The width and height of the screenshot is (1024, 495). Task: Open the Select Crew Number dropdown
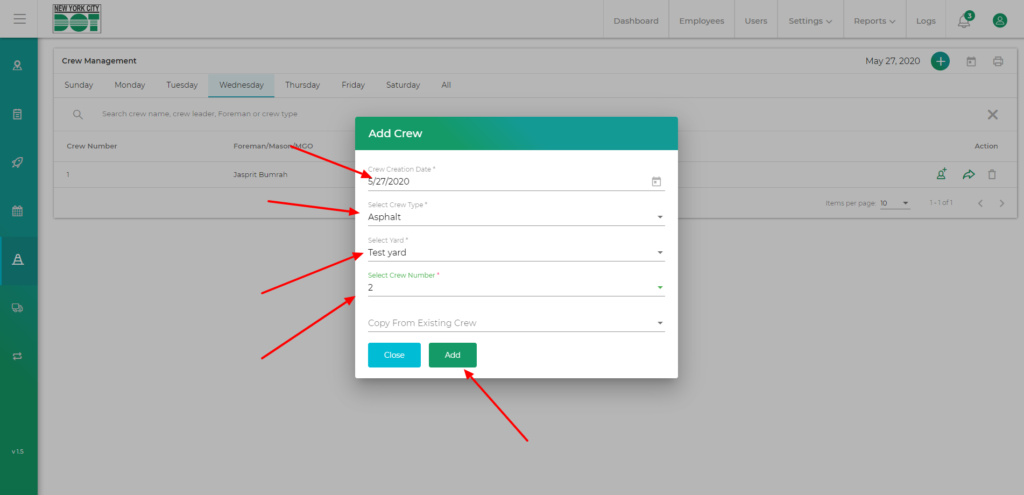(659, 288)
